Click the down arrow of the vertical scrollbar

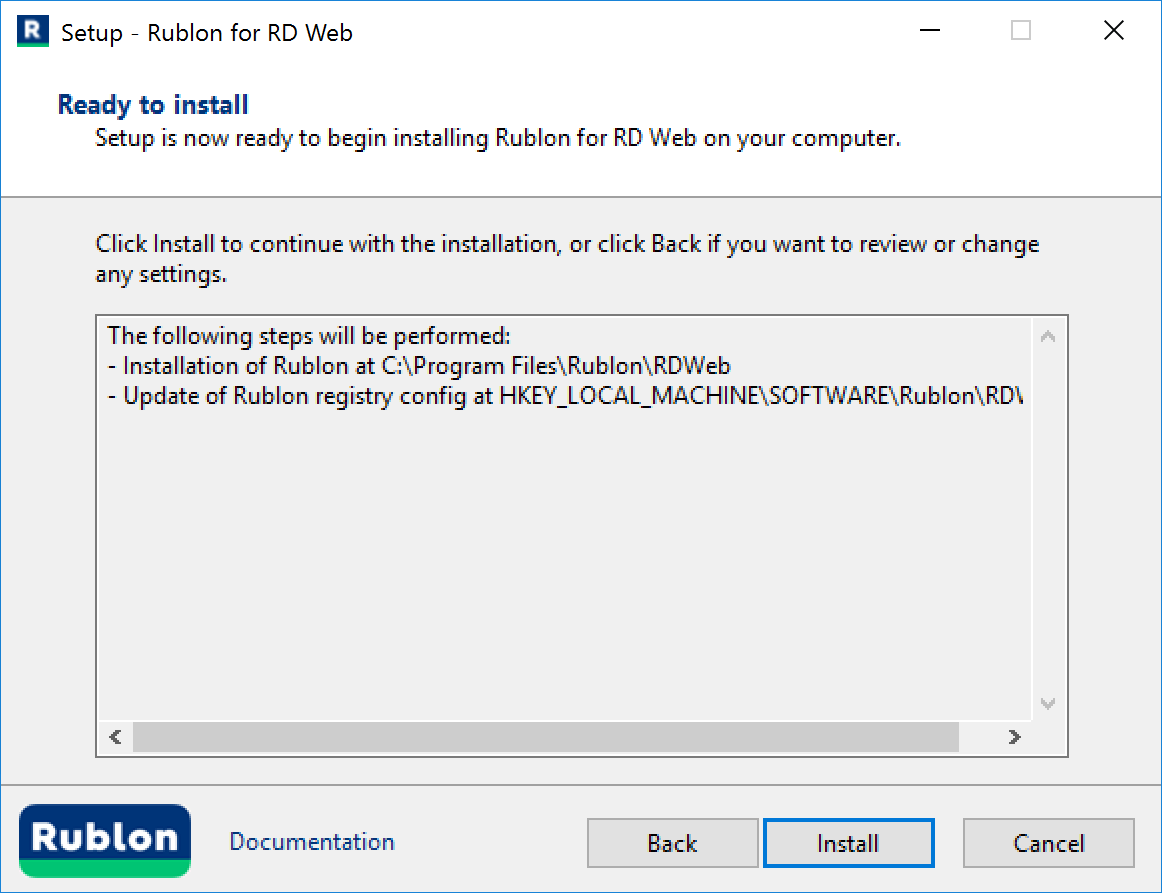click(x=1048, y=704)
